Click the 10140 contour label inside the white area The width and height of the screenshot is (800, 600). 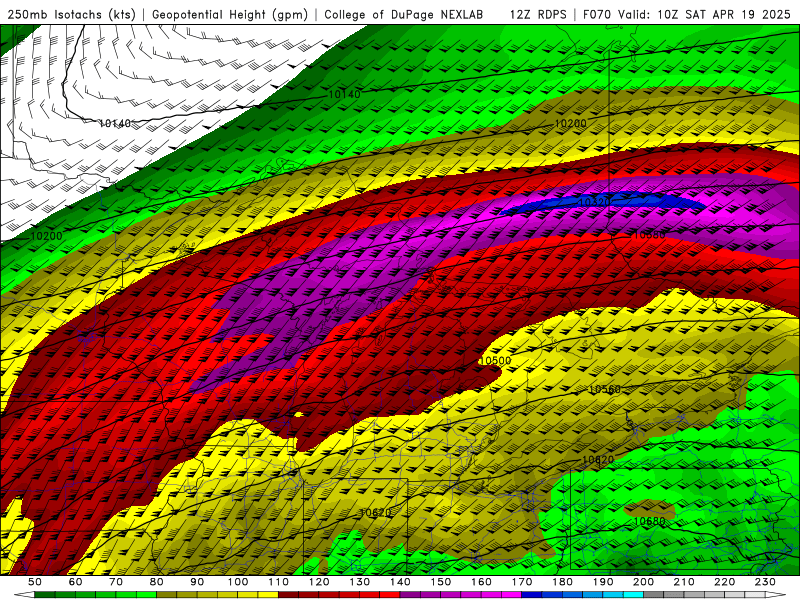115,123
